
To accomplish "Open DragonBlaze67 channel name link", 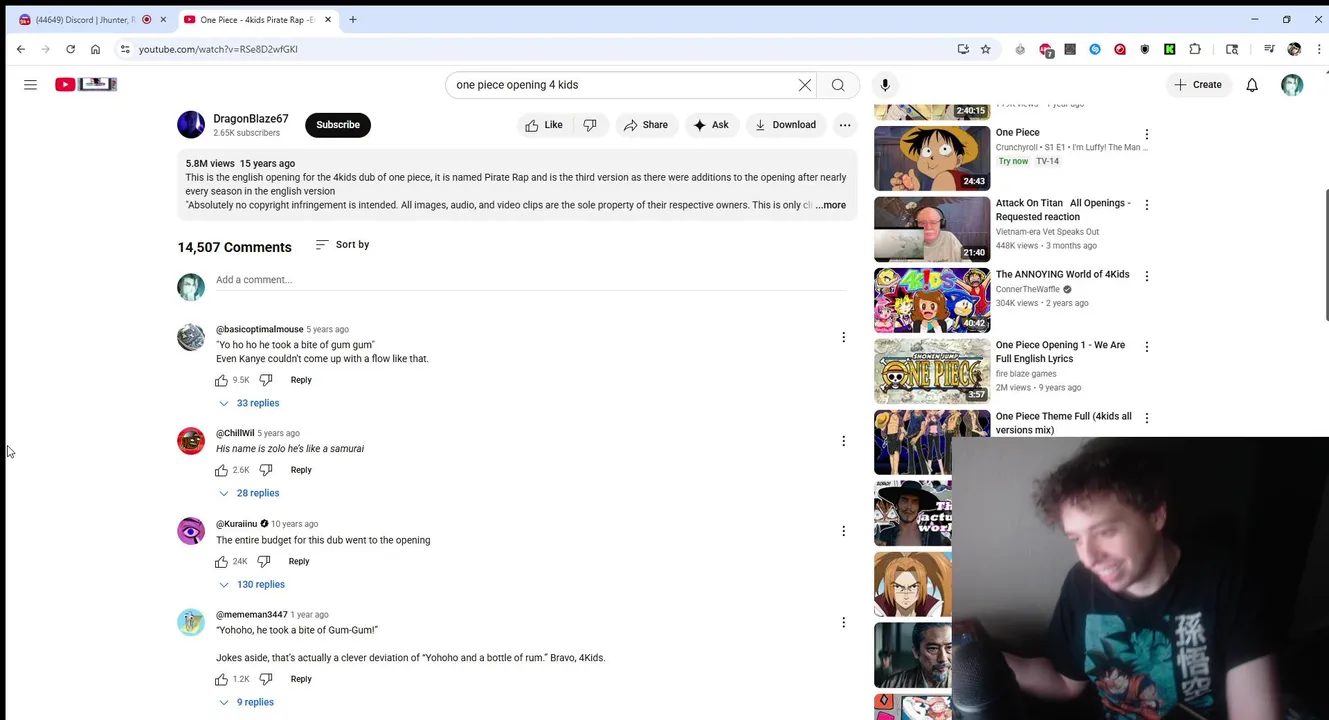I will click(x=251, y=119).
